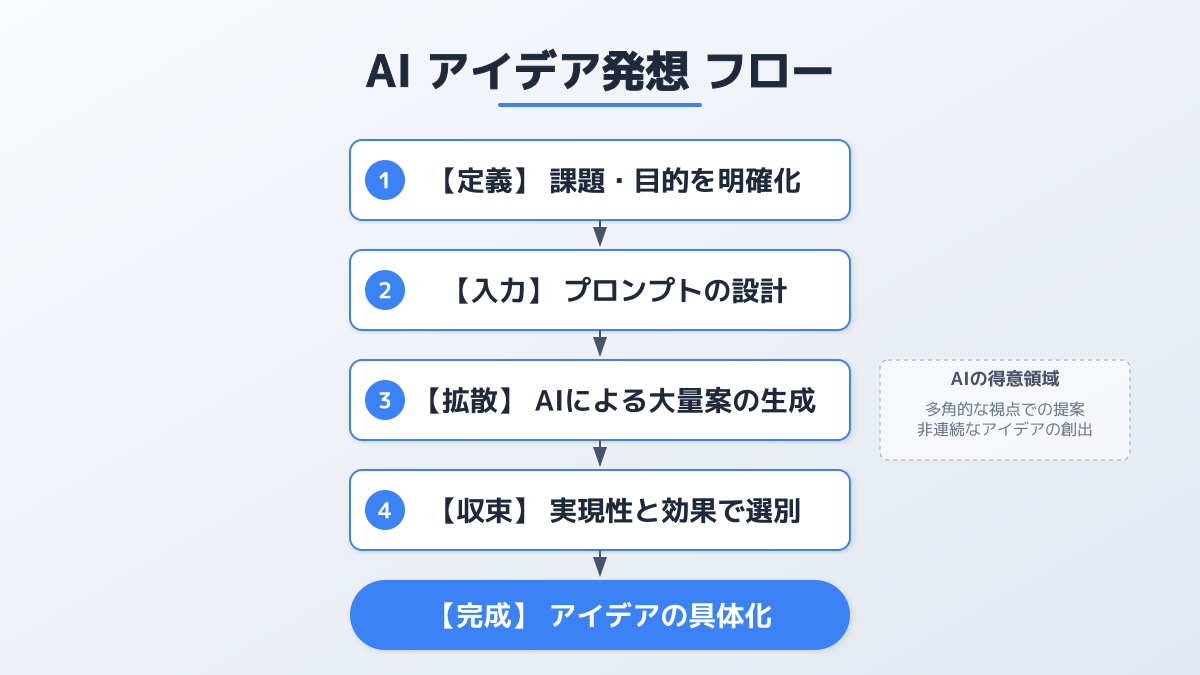Viewport: 1200px width, 675px height.
Task: Click arrow between 定義 and 入力 steps
Action: [600, 235]
